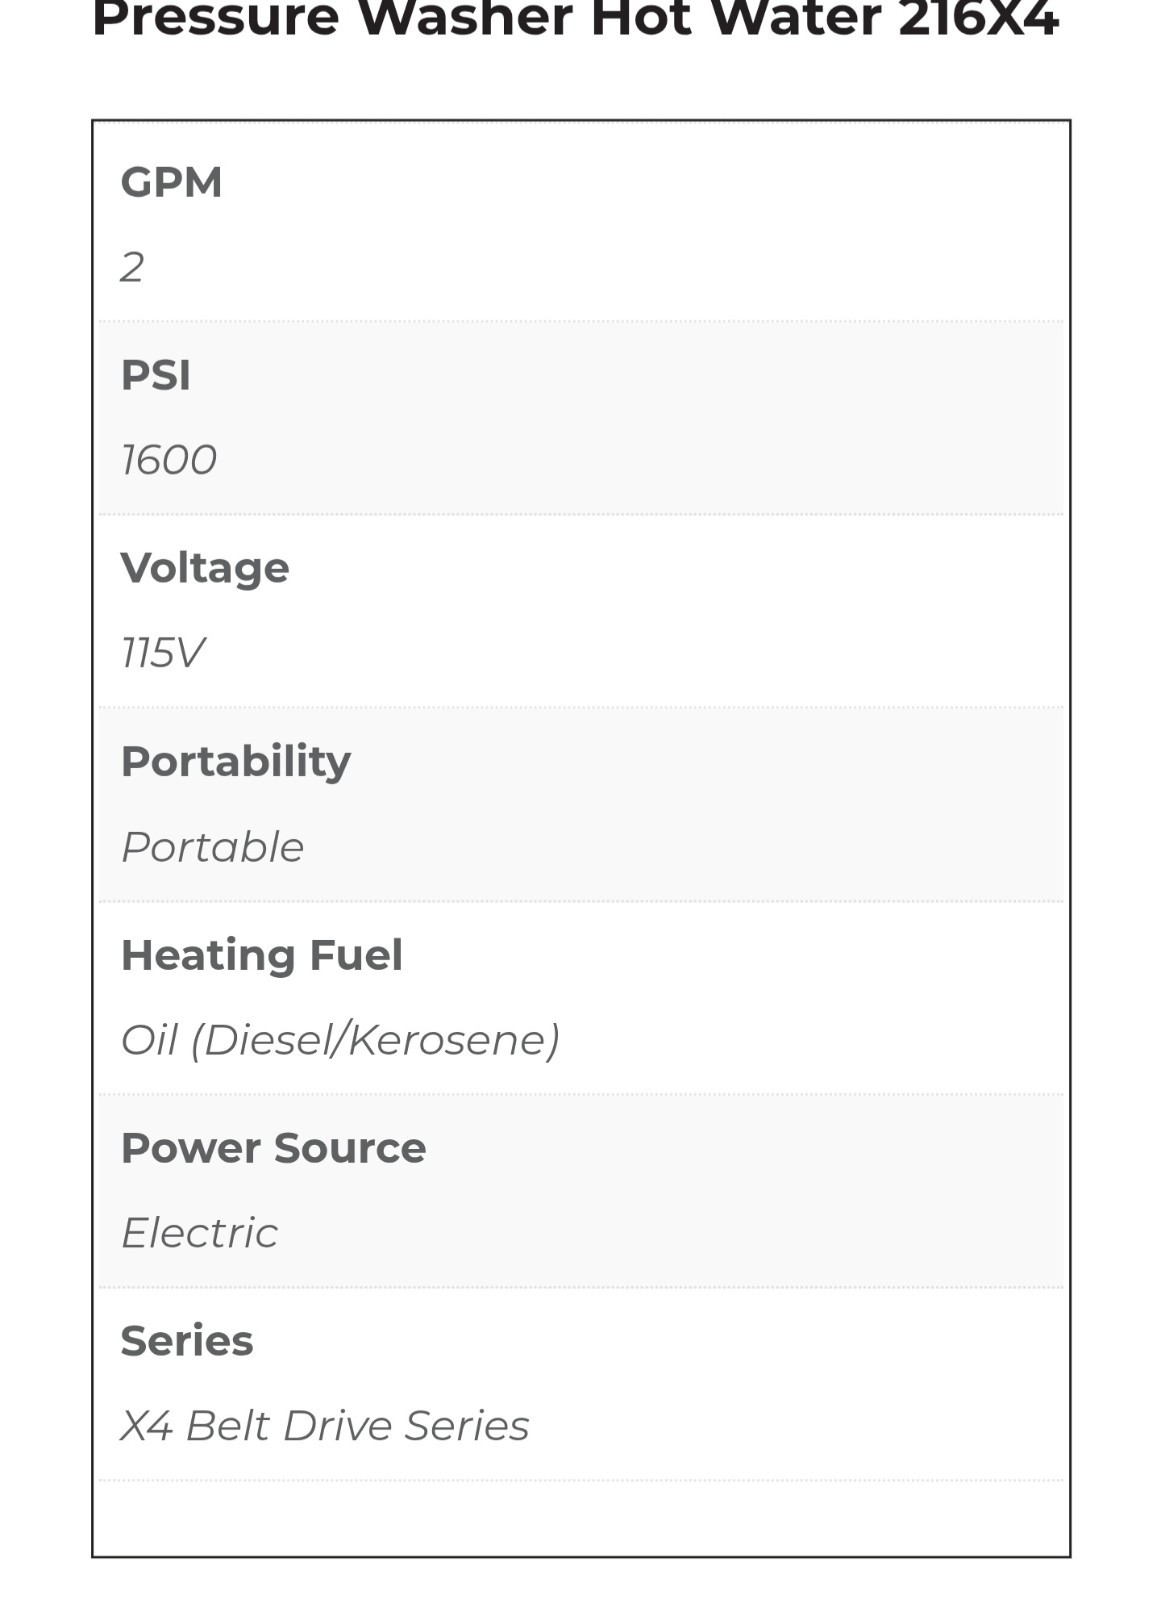Click the Electric value text

(x=199, y=1233)
